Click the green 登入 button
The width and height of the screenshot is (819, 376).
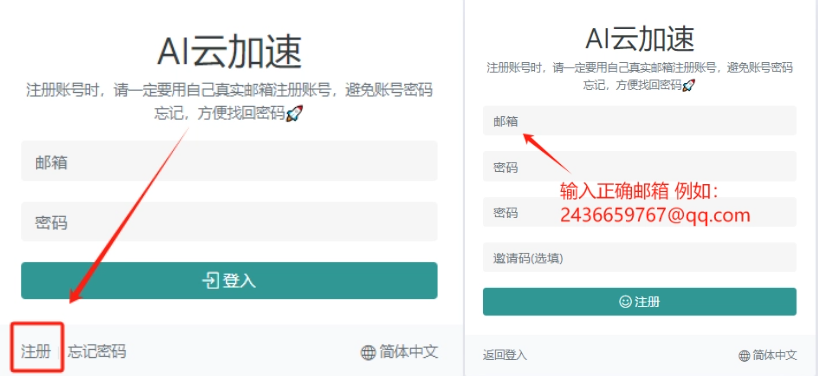click(x=229, y=280)
